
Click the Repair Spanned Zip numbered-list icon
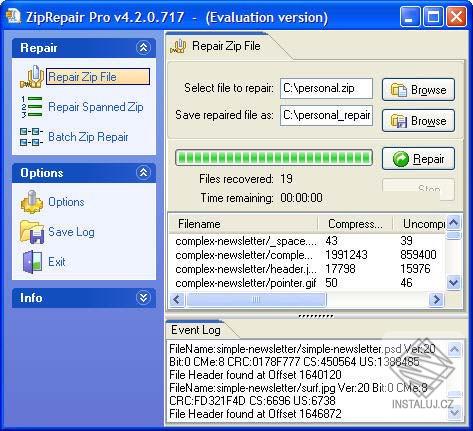pos(31,107)
